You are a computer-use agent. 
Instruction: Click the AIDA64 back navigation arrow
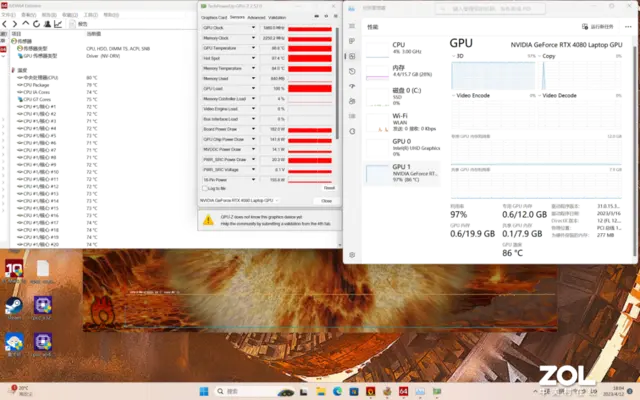(x=4, y=24)
